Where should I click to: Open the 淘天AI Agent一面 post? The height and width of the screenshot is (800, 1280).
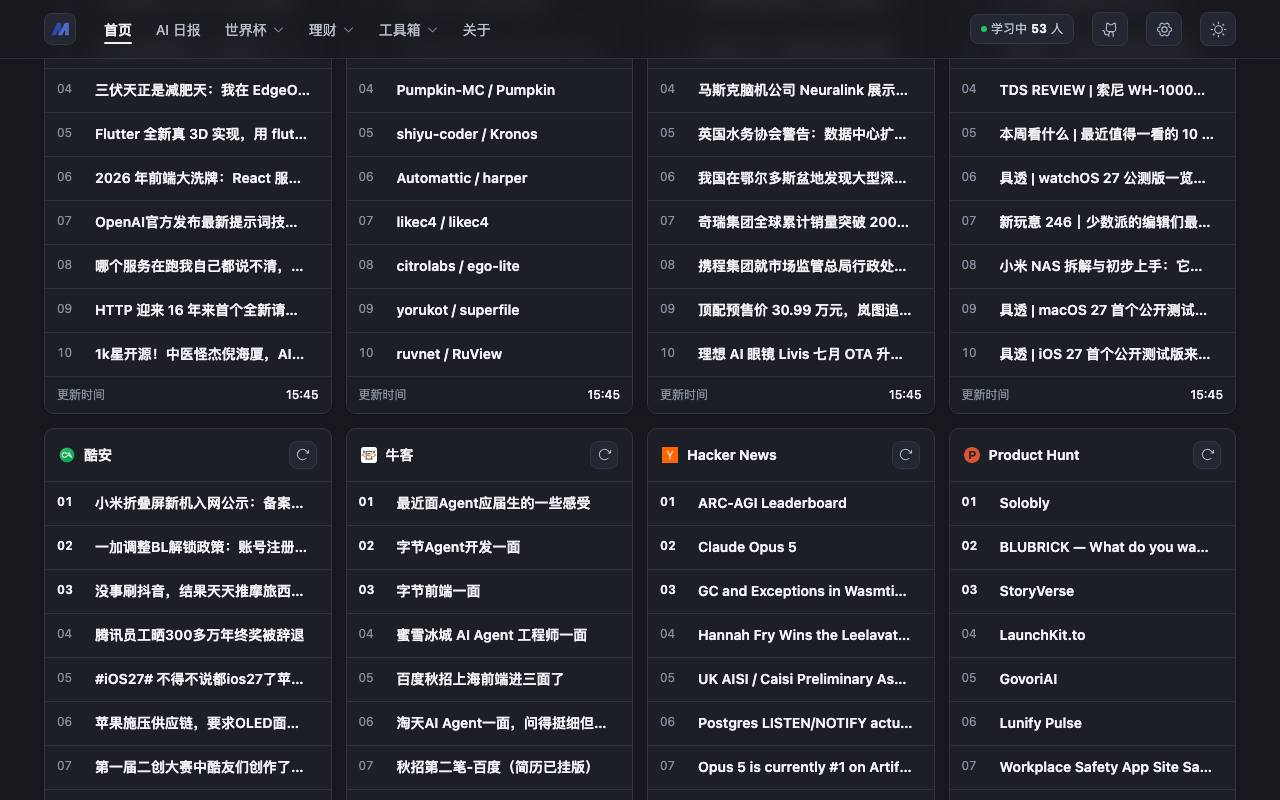(x=489, y=723)
